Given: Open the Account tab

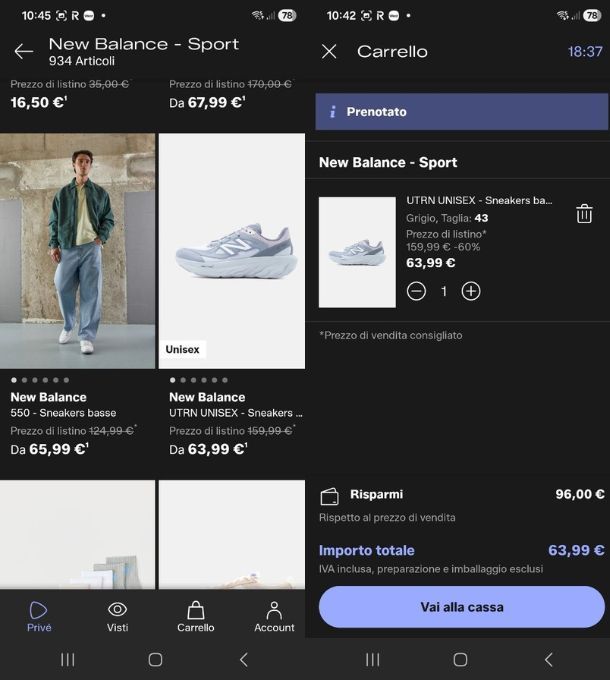Looking at the screenshot, I should (274, 616).
